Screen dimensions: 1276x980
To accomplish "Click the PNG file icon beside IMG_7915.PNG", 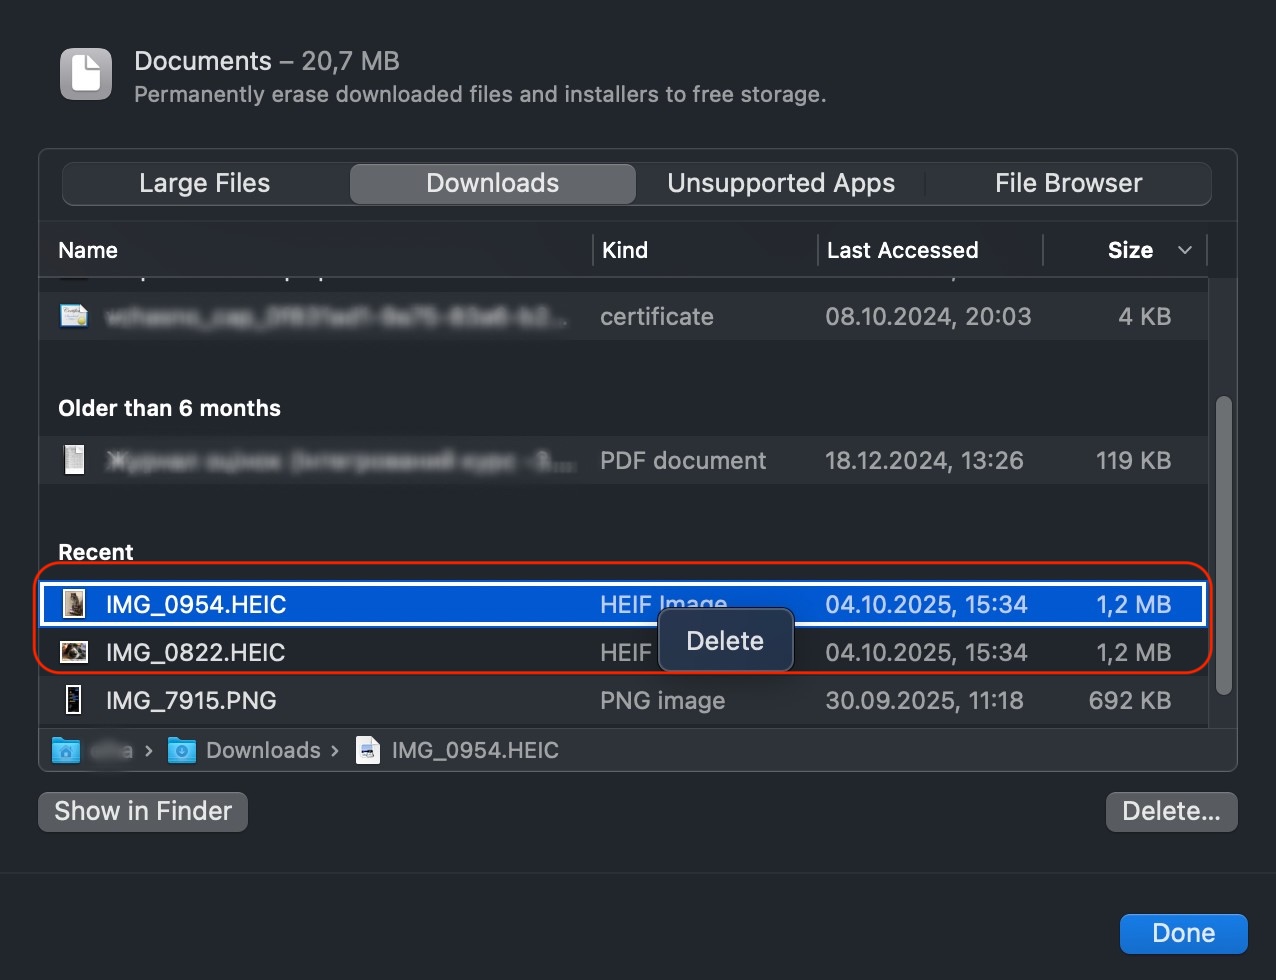I will (x=74, y=700).
